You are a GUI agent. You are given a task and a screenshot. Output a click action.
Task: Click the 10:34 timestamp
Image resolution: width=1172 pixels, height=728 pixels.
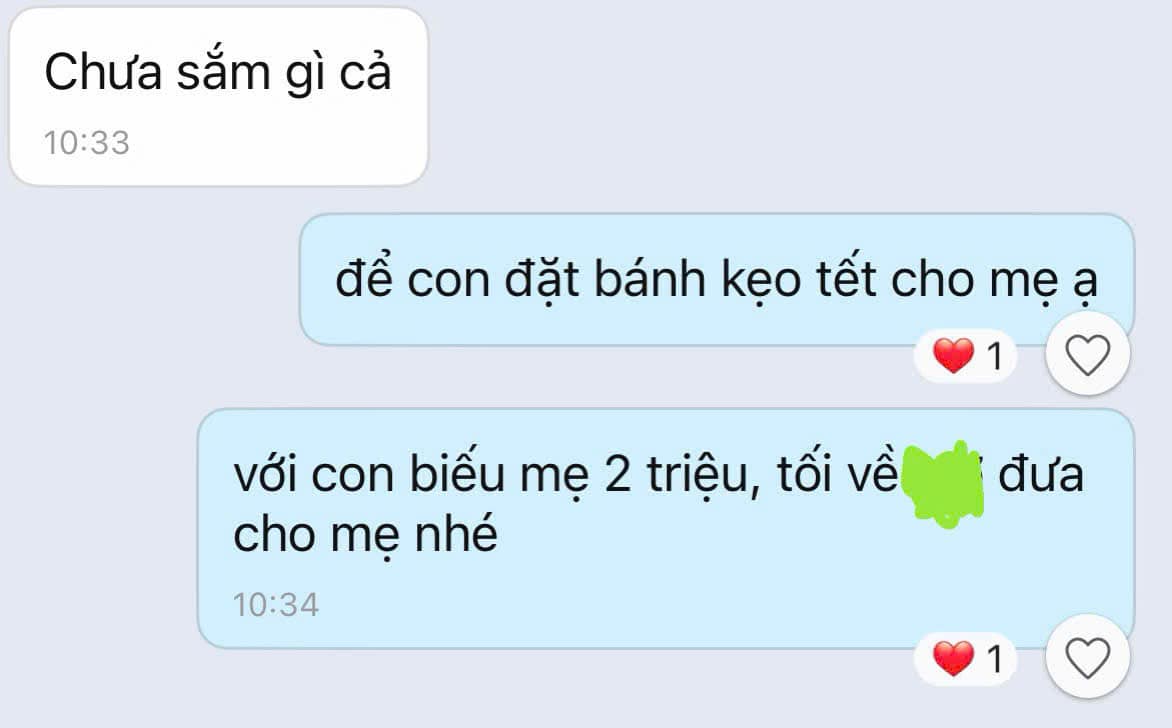(276, 605)
